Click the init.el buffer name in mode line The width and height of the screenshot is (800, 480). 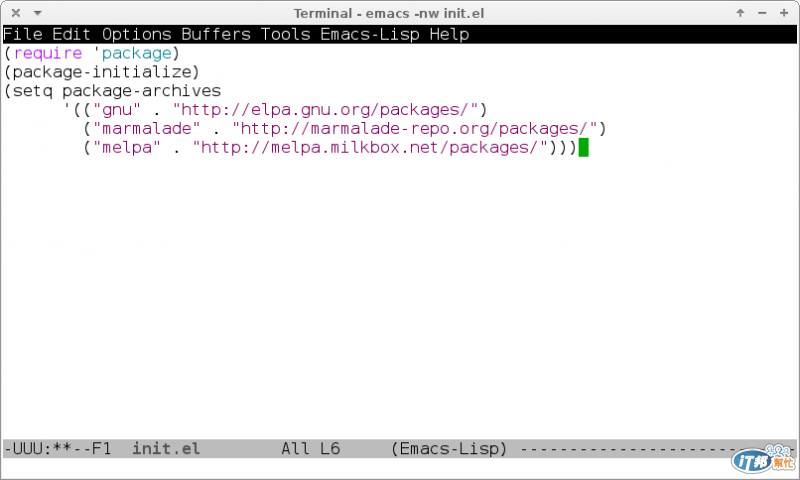[166, 449]
